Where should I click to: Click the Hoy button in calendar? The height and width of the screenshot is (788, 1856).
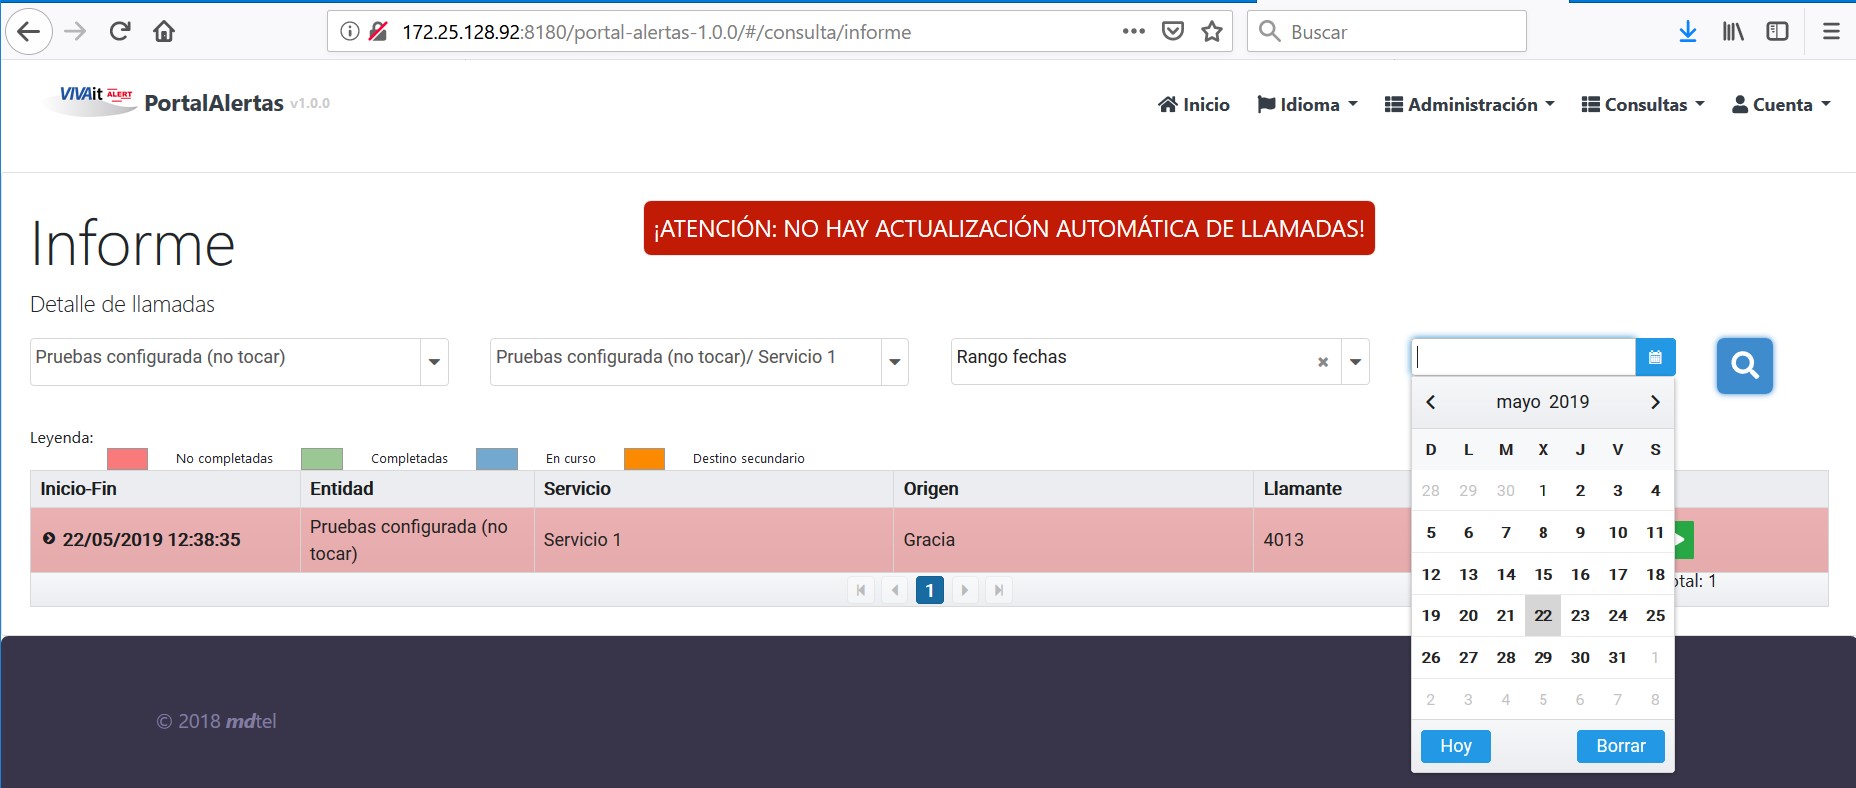pyautogui.click(x=1456, y=746)
